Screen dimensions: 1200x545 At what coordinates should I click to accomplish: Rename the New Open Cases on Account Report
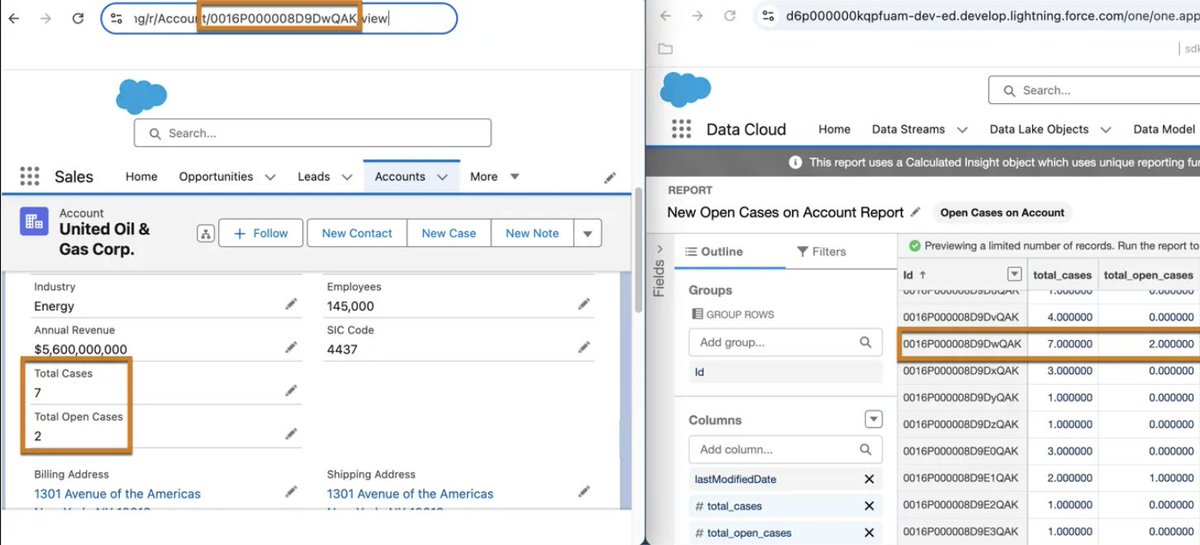click(915, 212)
